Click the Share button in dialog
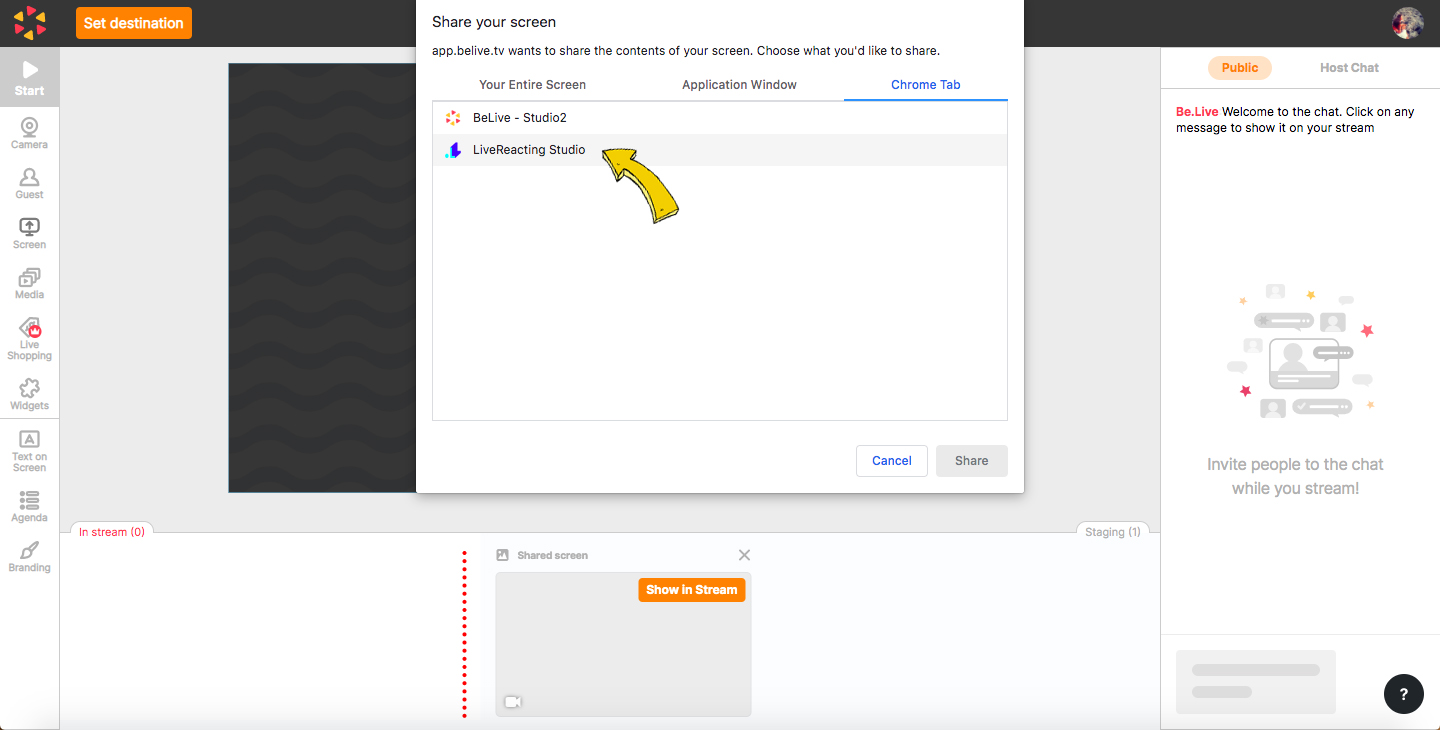Image resolution: width=1440 pixels, height=730 pixels. coord(972,461)
